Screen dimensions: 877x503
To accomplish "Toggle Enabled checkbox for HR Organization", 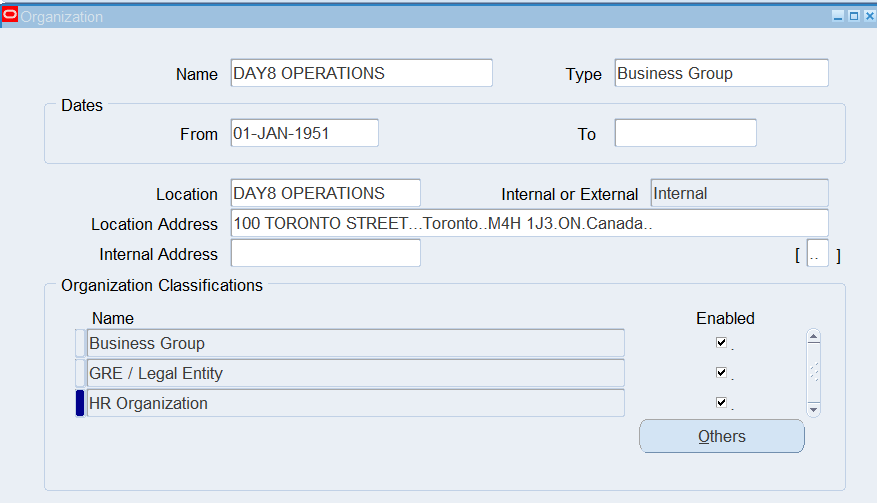I will click(x=721, y=402).
